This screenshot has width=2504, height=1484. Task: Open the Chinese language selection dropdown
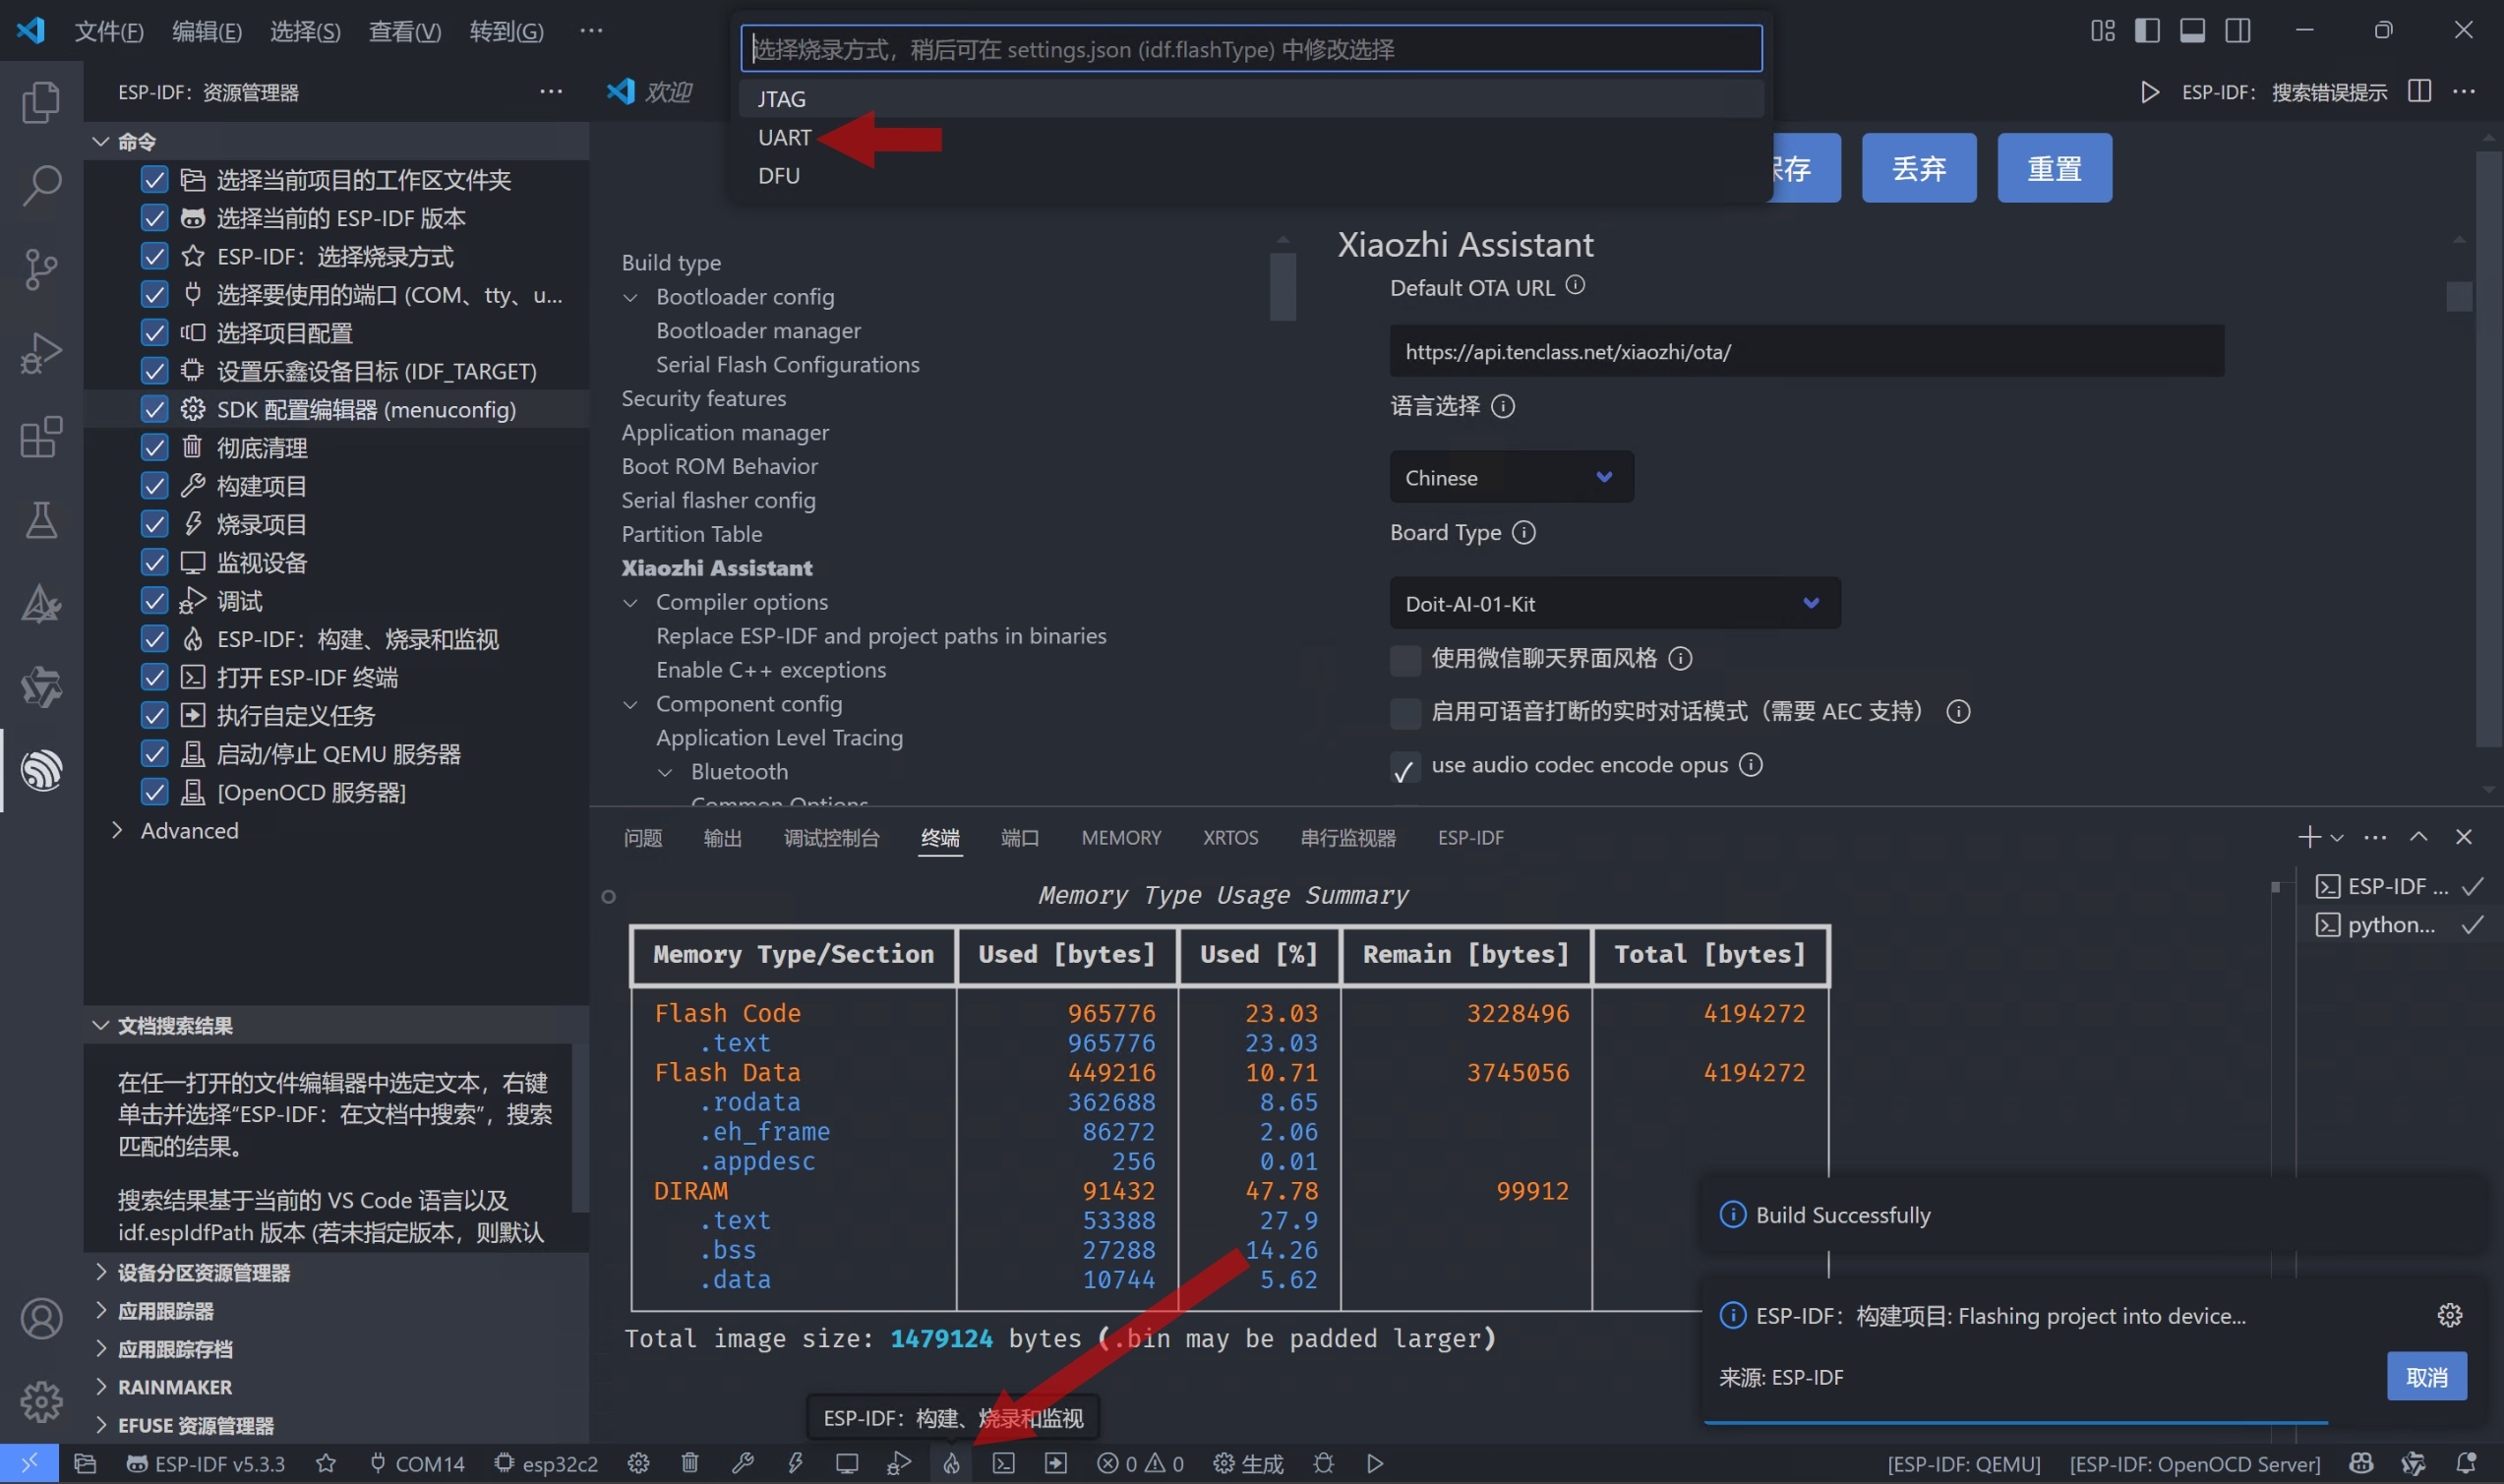(1510, 477)
